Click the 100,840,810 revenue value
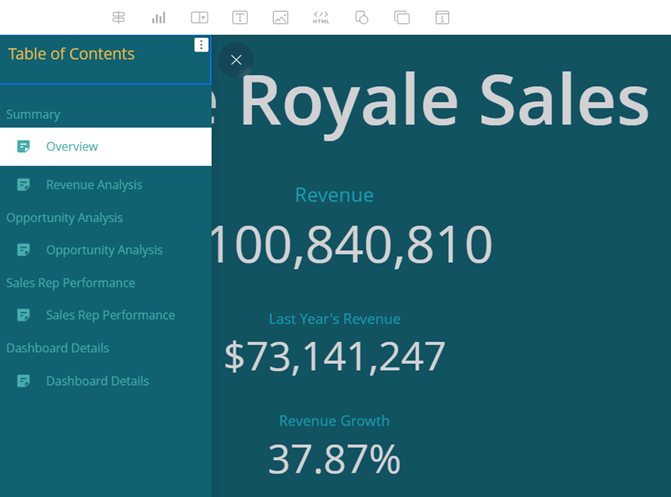Screen dimensions: 671x497 pos(352,245)
